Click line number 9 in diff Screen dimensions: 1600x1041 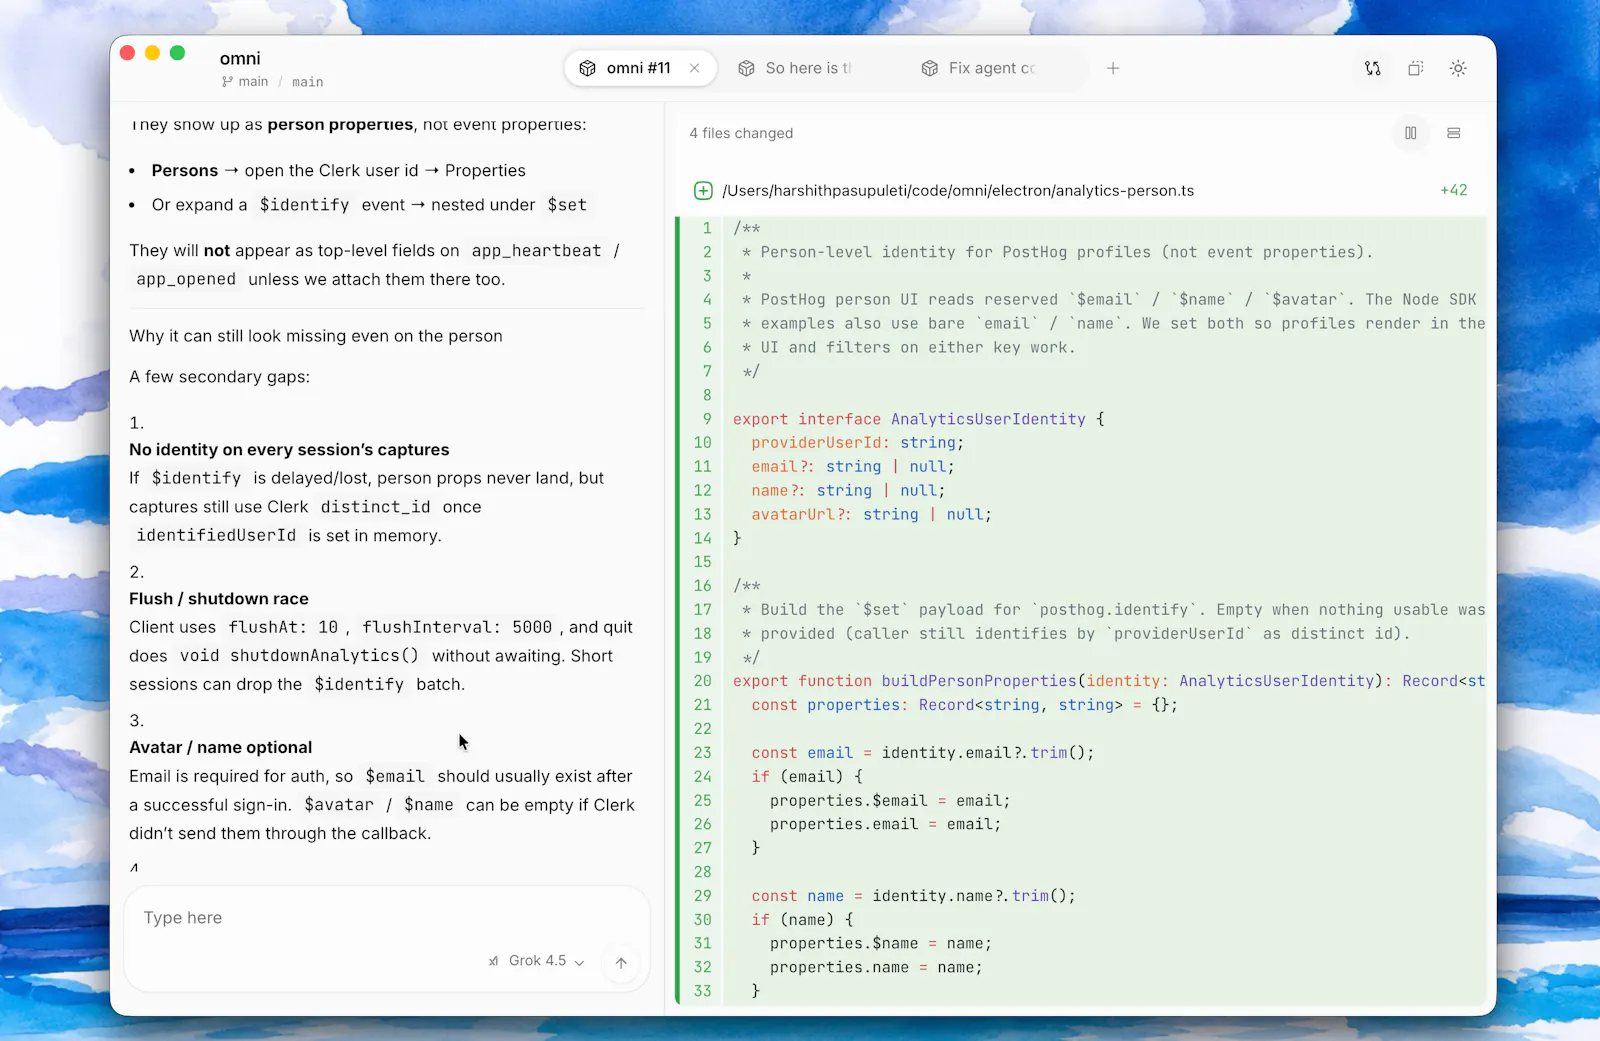pos(707,419)
